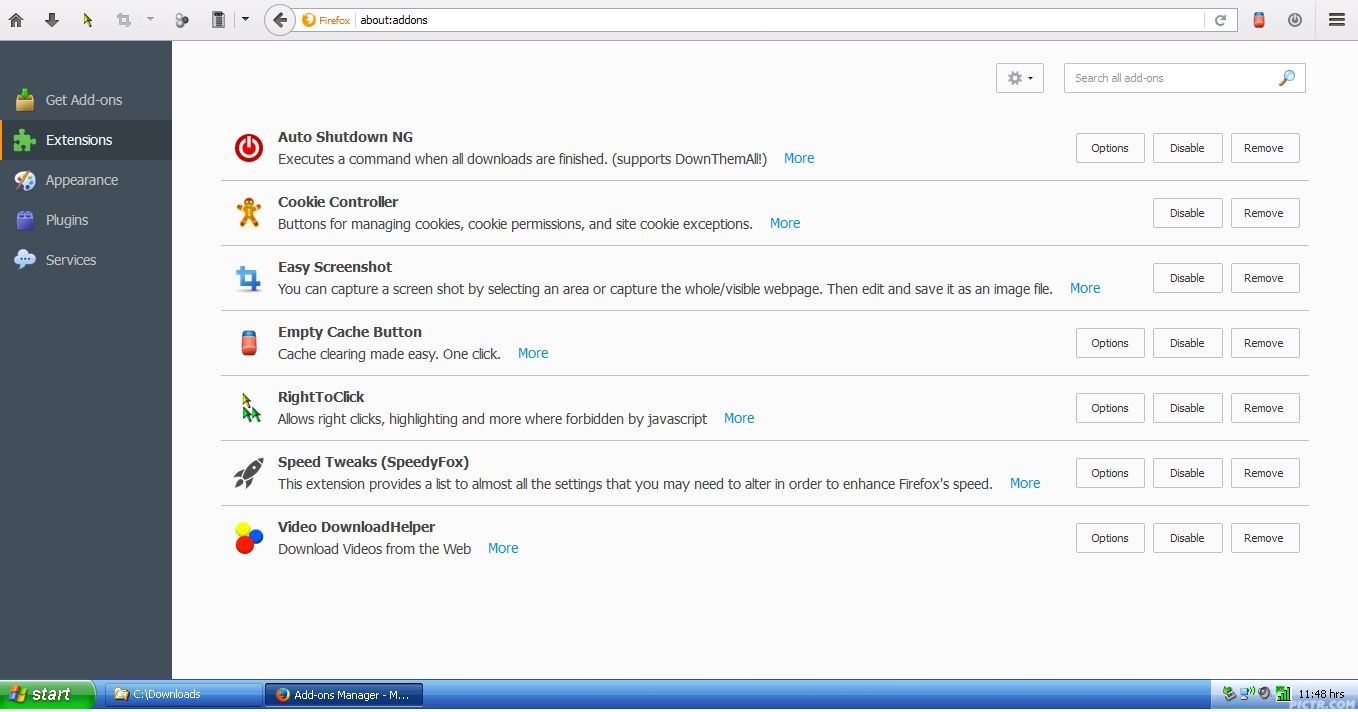Show More details for Auto Shutdown NG
The height and width of the screenshot is (712, 1358).
[799, 158]
